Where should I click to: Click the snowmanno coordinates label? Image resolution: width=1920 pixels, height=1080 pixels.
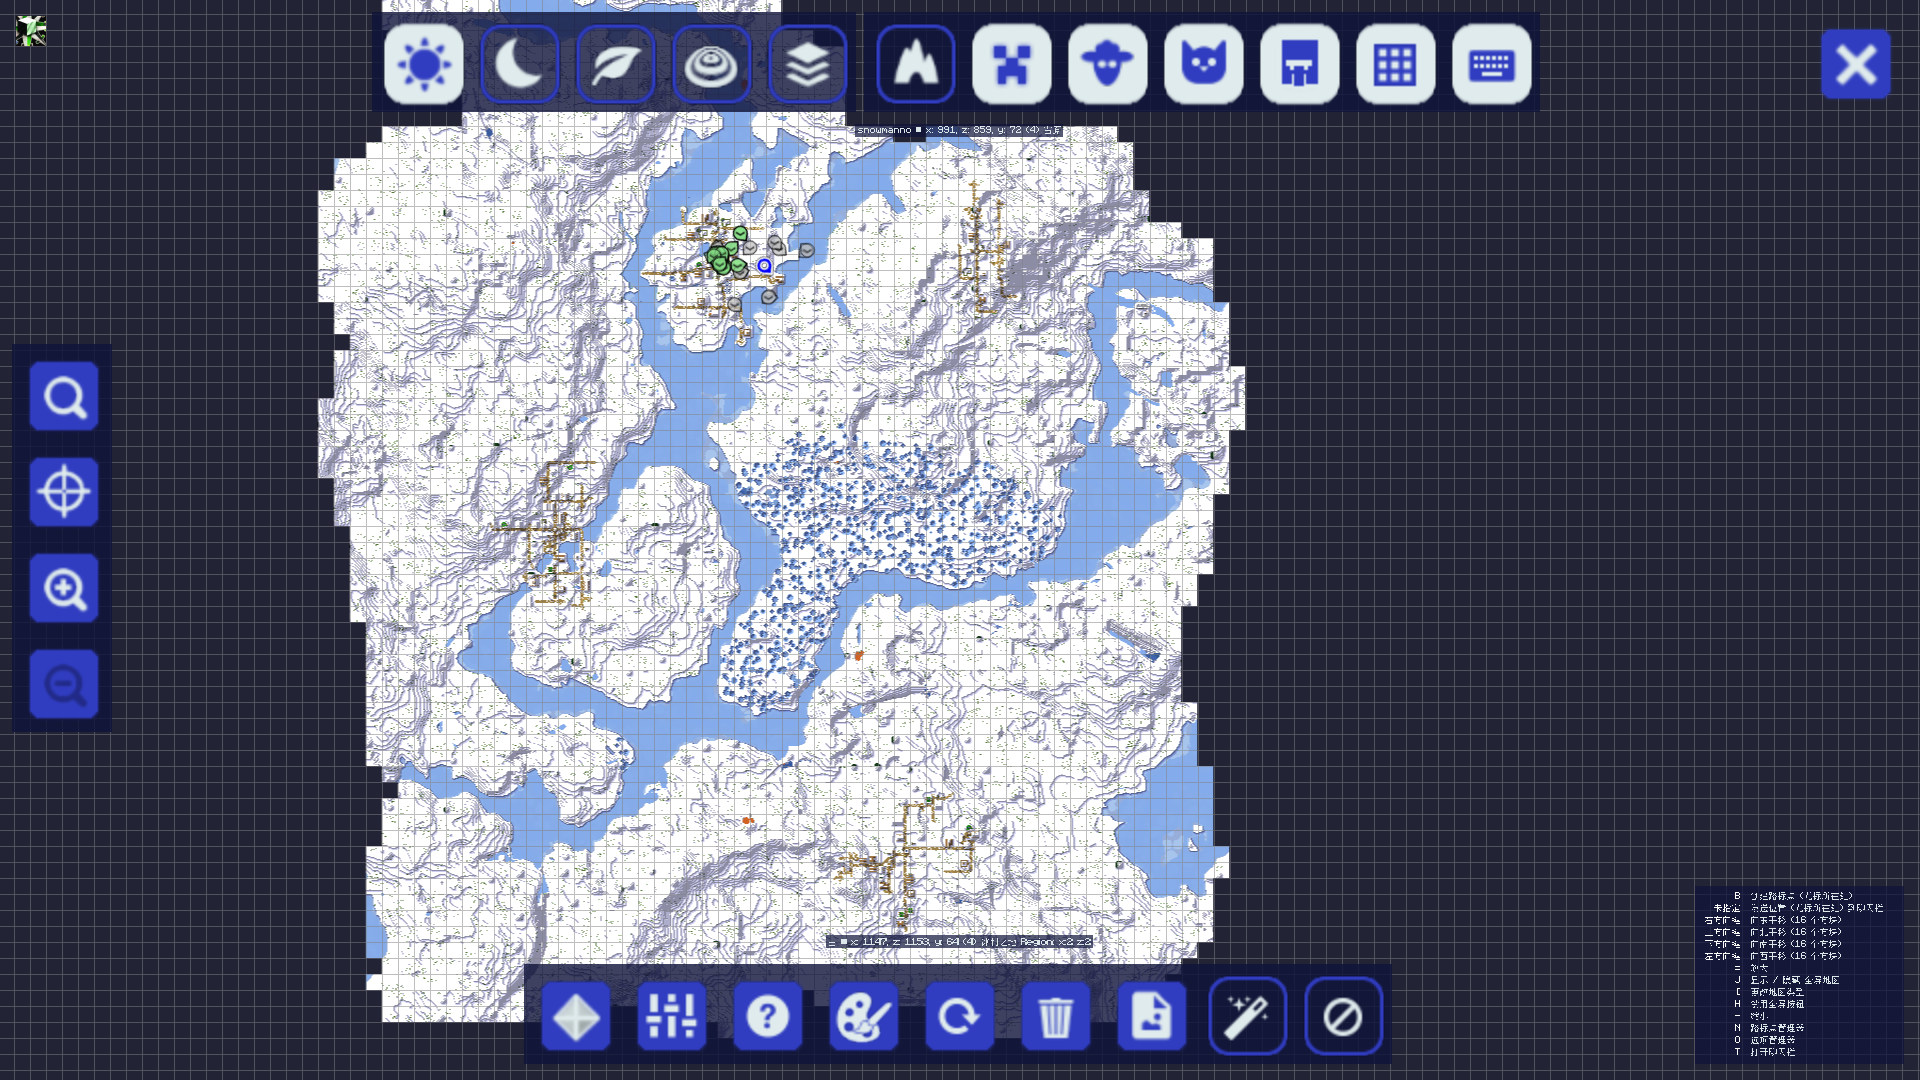pos(958,130)
